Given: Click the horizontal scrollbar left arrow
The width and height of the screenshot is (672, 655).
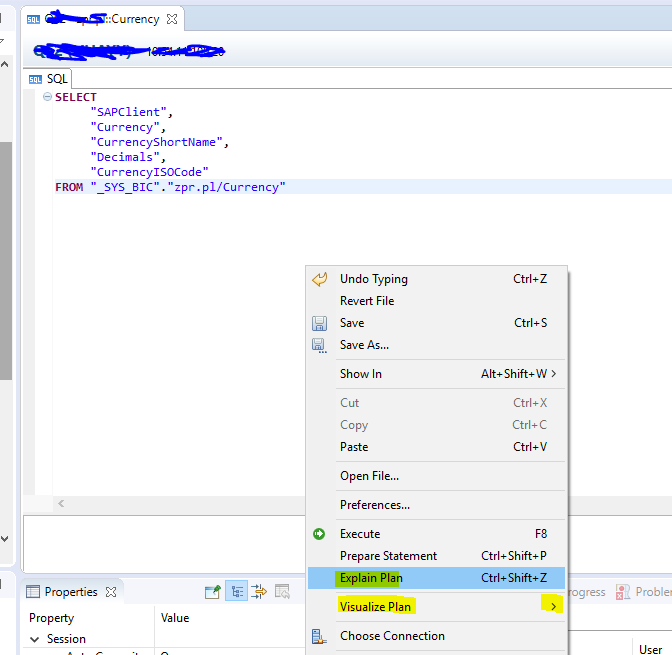Looking at the screenshot, I should [61, 504].
